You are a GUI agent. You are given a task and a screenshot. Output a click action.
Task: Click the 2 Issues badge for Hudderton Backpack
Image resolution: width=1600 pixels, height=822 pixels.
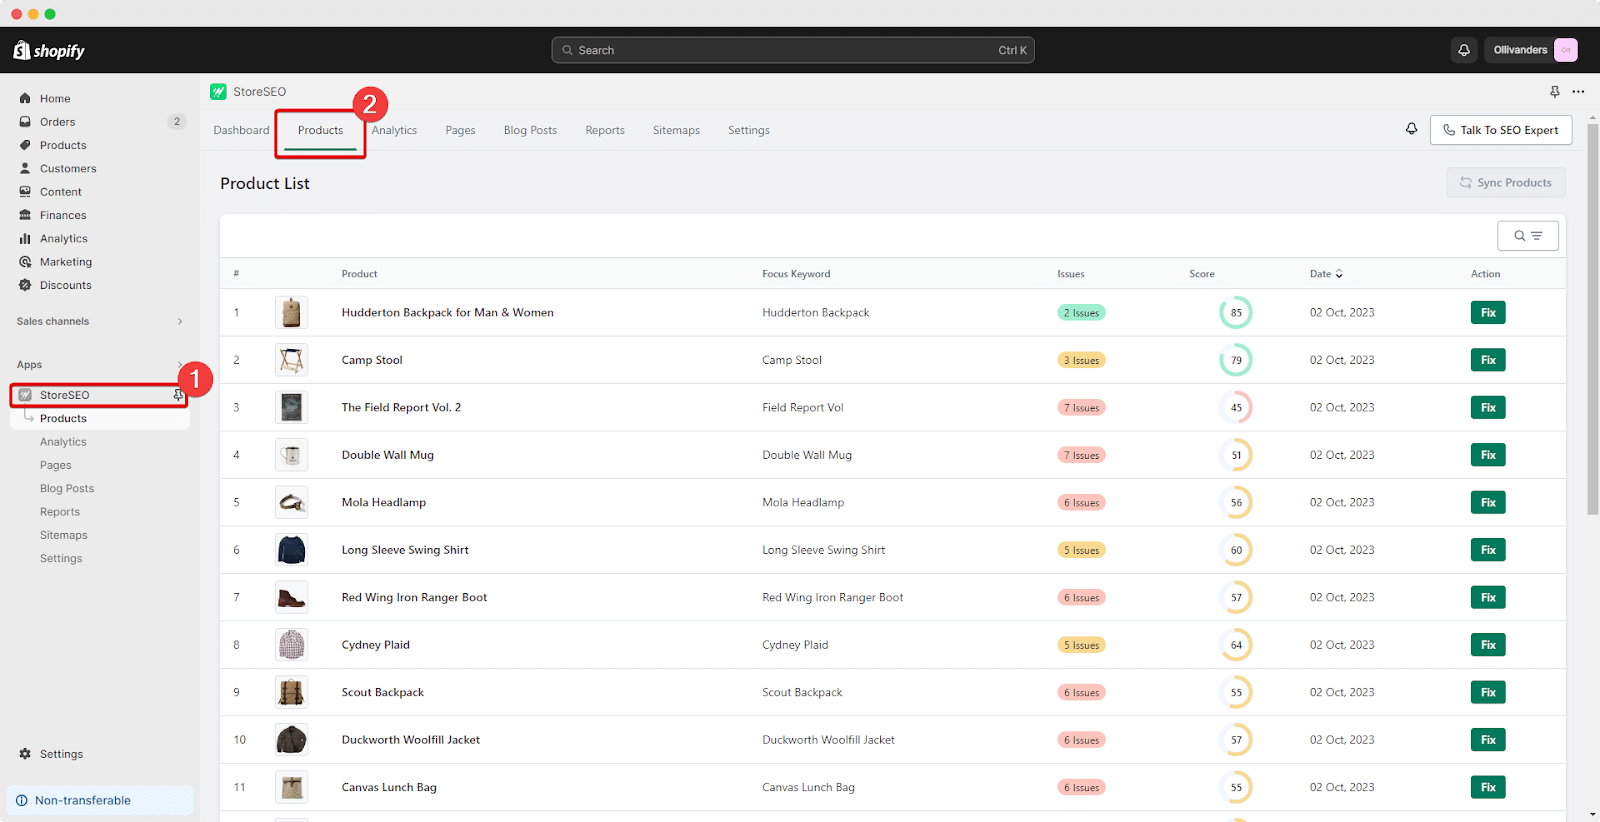pyautogui.click(x=1081, y=313)
